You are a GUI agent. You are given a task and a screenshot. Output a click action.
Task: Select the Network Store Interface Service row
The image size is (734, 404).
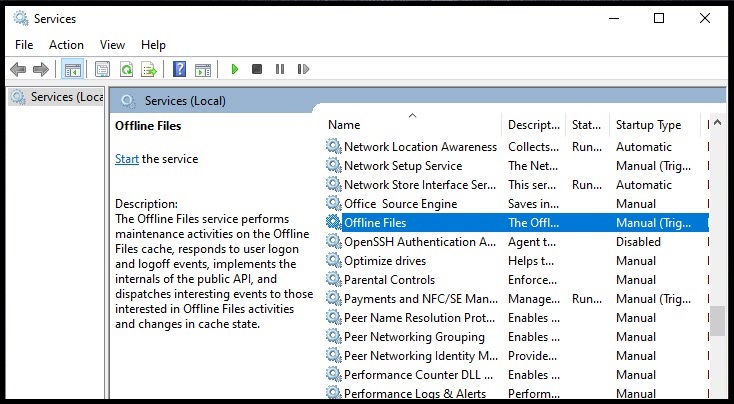pos(517,184)
